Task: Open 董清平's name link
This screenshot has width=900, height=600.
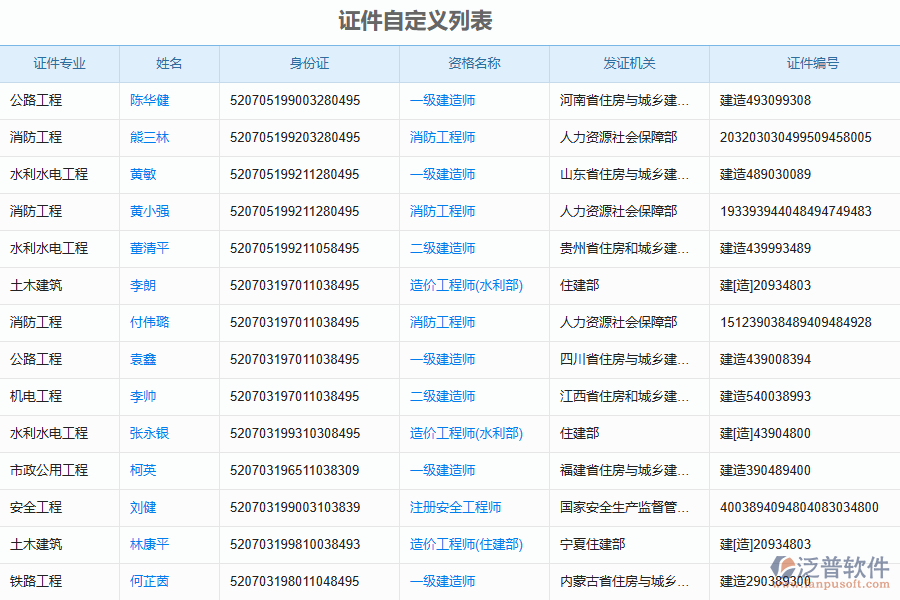Action: pyautogui.click(x=148, y=248)
